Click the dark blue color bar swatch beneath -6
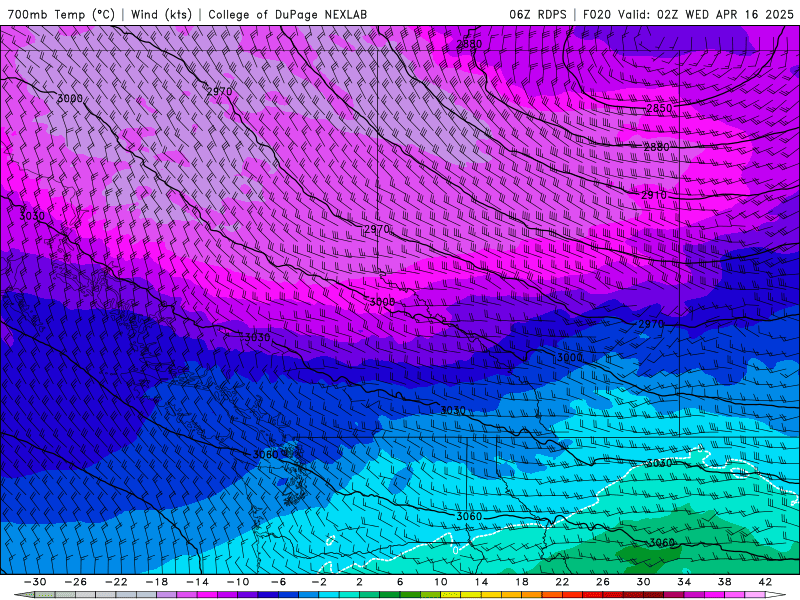 (x=268, y=595)
